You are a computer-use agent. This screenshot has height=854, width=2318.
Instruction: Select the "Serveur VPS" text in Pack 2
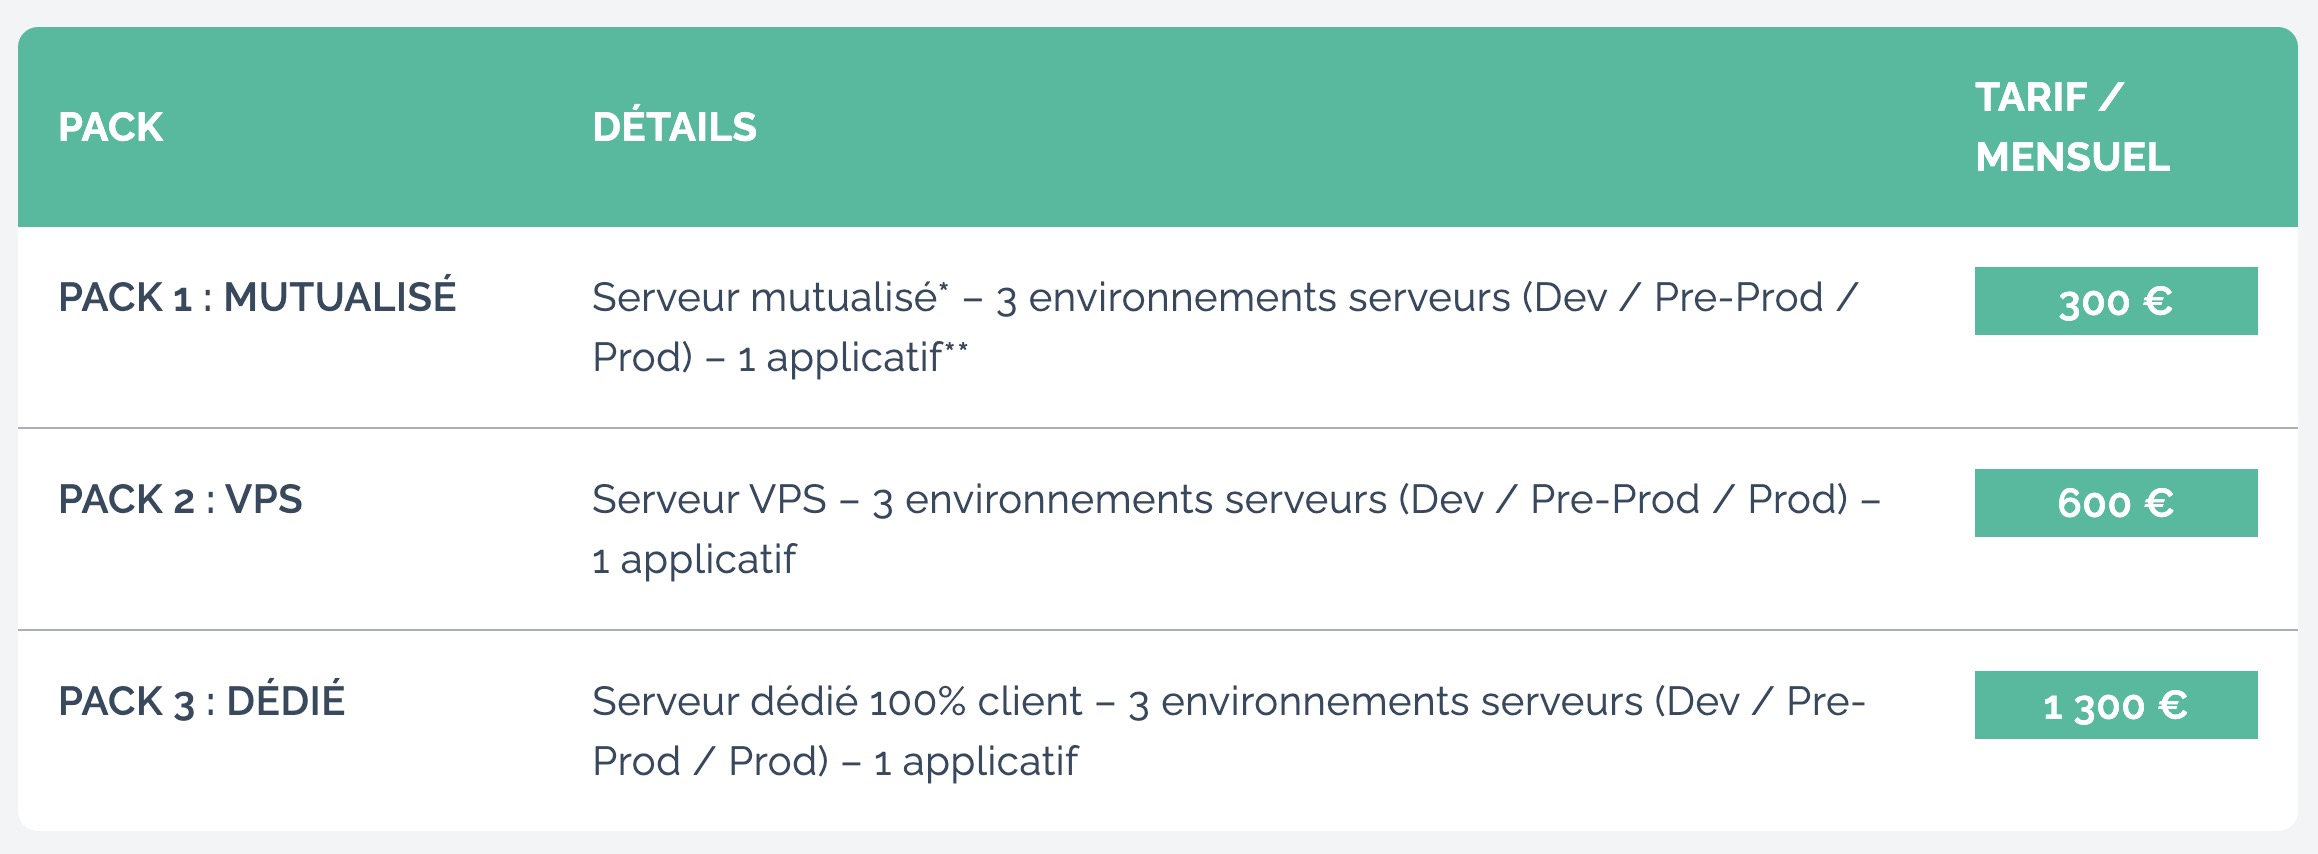[709, 499]
